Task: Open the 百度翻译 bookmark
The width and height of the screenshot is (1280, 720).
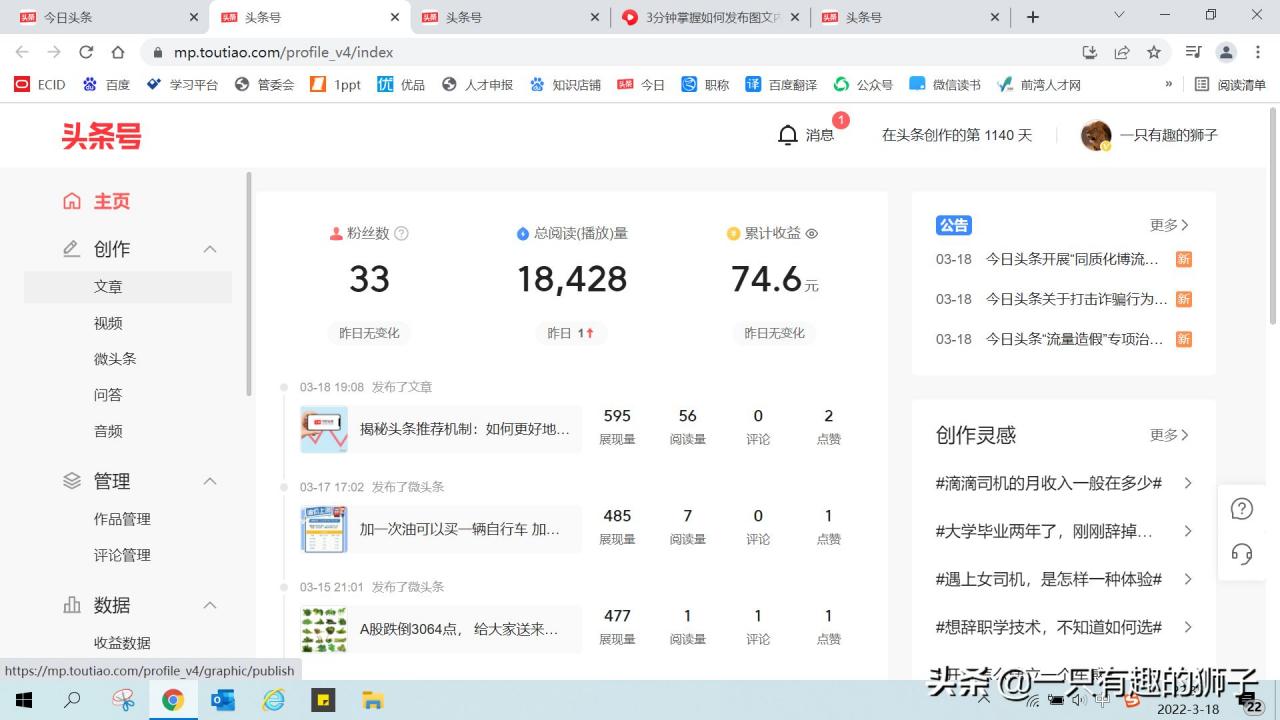Action: (780, 85)
